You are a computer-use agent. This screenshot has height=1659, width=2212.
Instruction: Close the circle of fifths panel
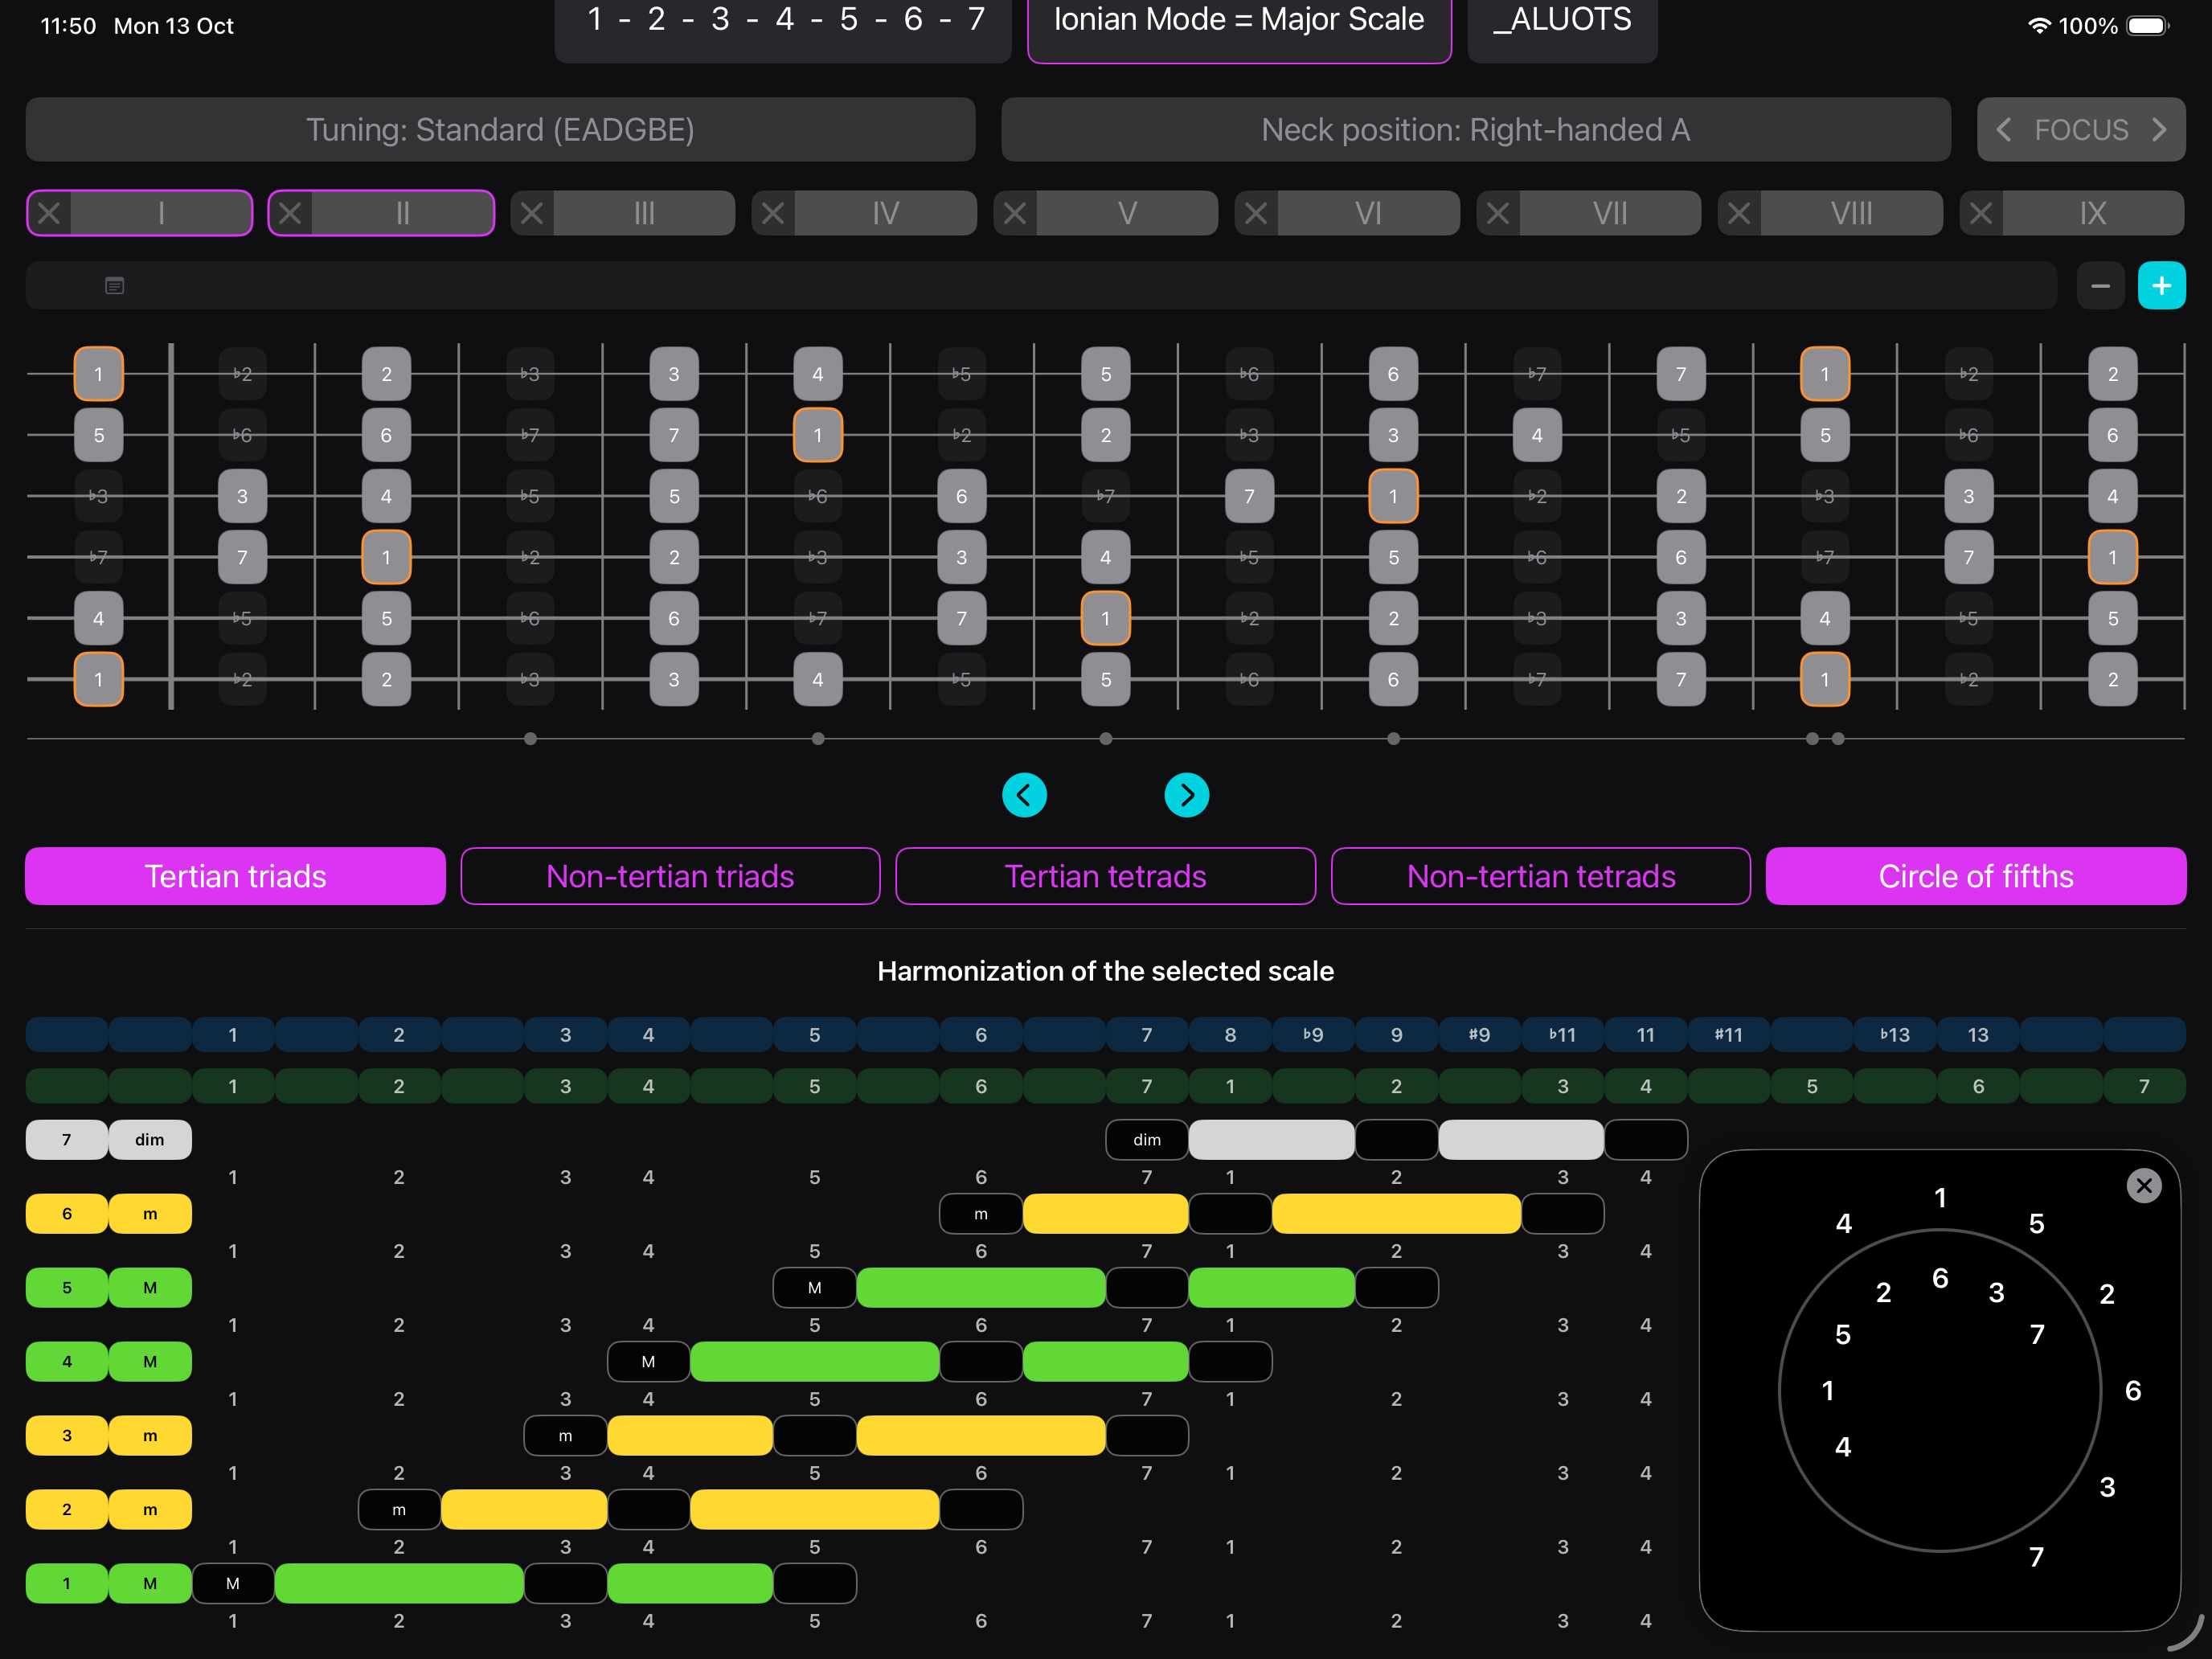coord(2143,1186)
